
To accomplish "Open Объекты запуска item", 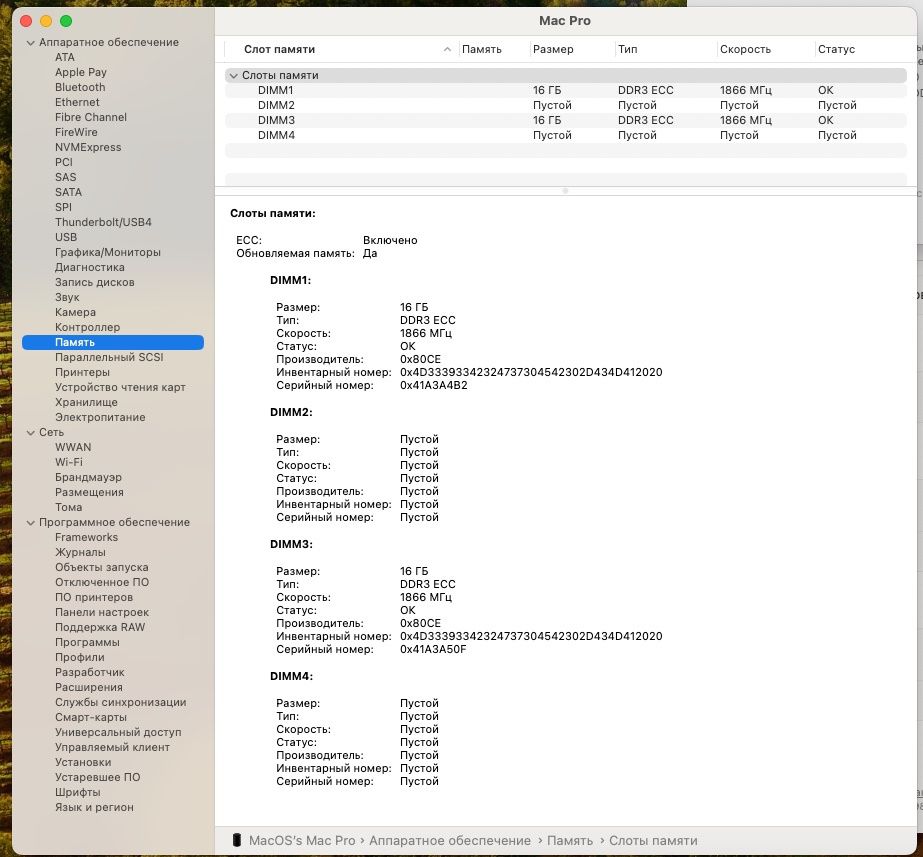I will [101, 567].
